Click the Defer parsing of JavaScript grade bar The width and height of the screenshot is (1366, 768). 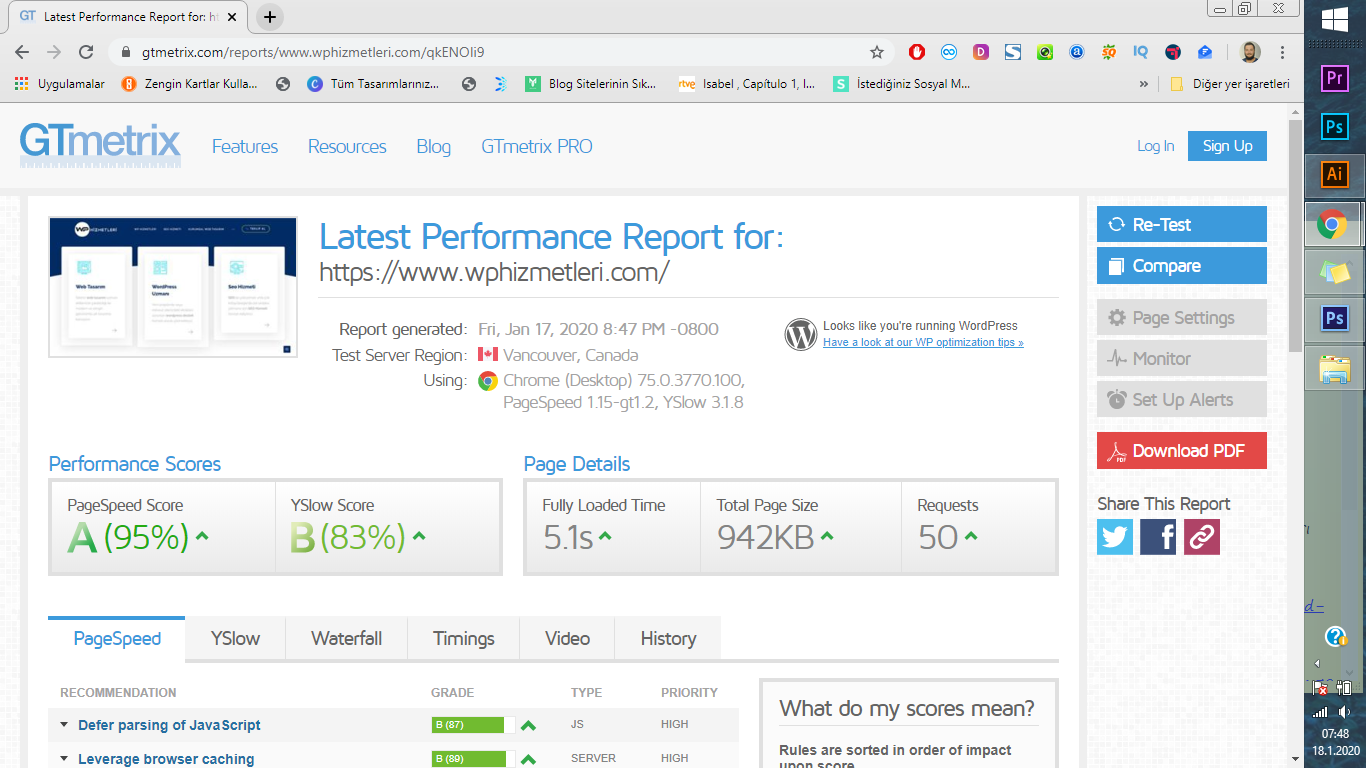pyautogui.click(x=473, y=725)
